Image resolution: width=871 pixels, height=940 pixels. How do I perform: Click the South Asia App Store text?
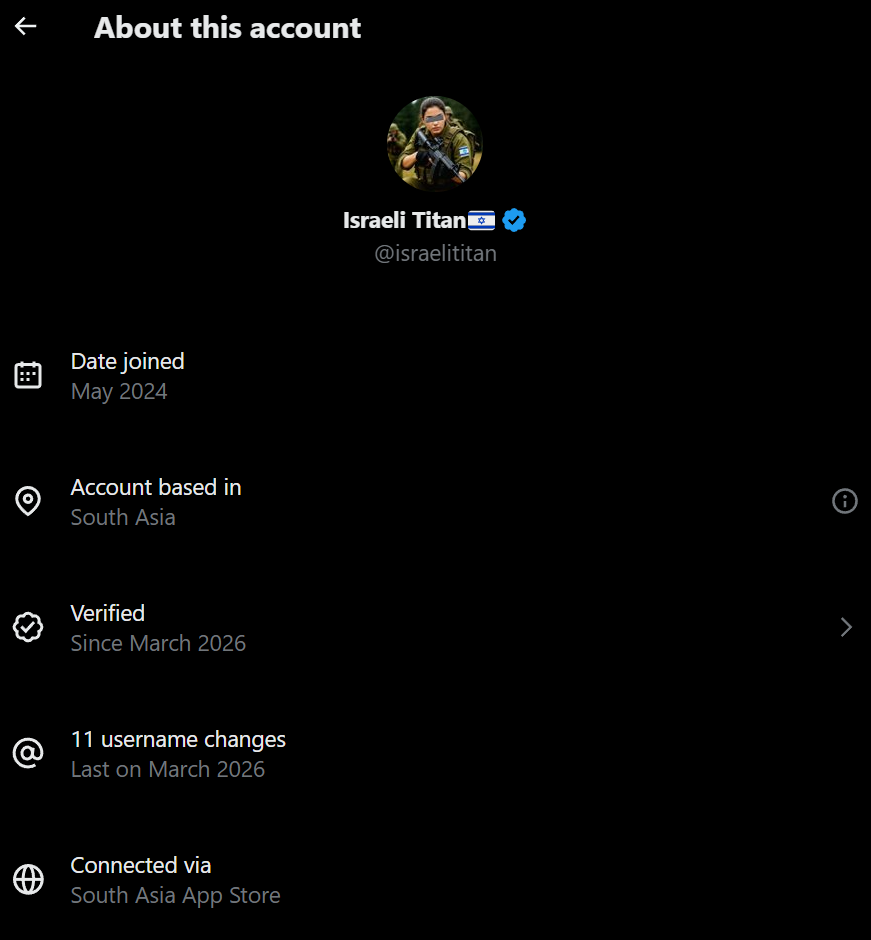pyautogui.click(x=175, y=895)
